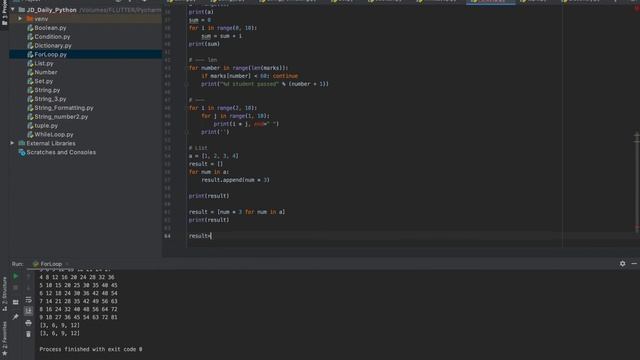Screen dimensions: 640x360
Task: Select JD_Daily_Python project folder
Action: tap(51, 9)
